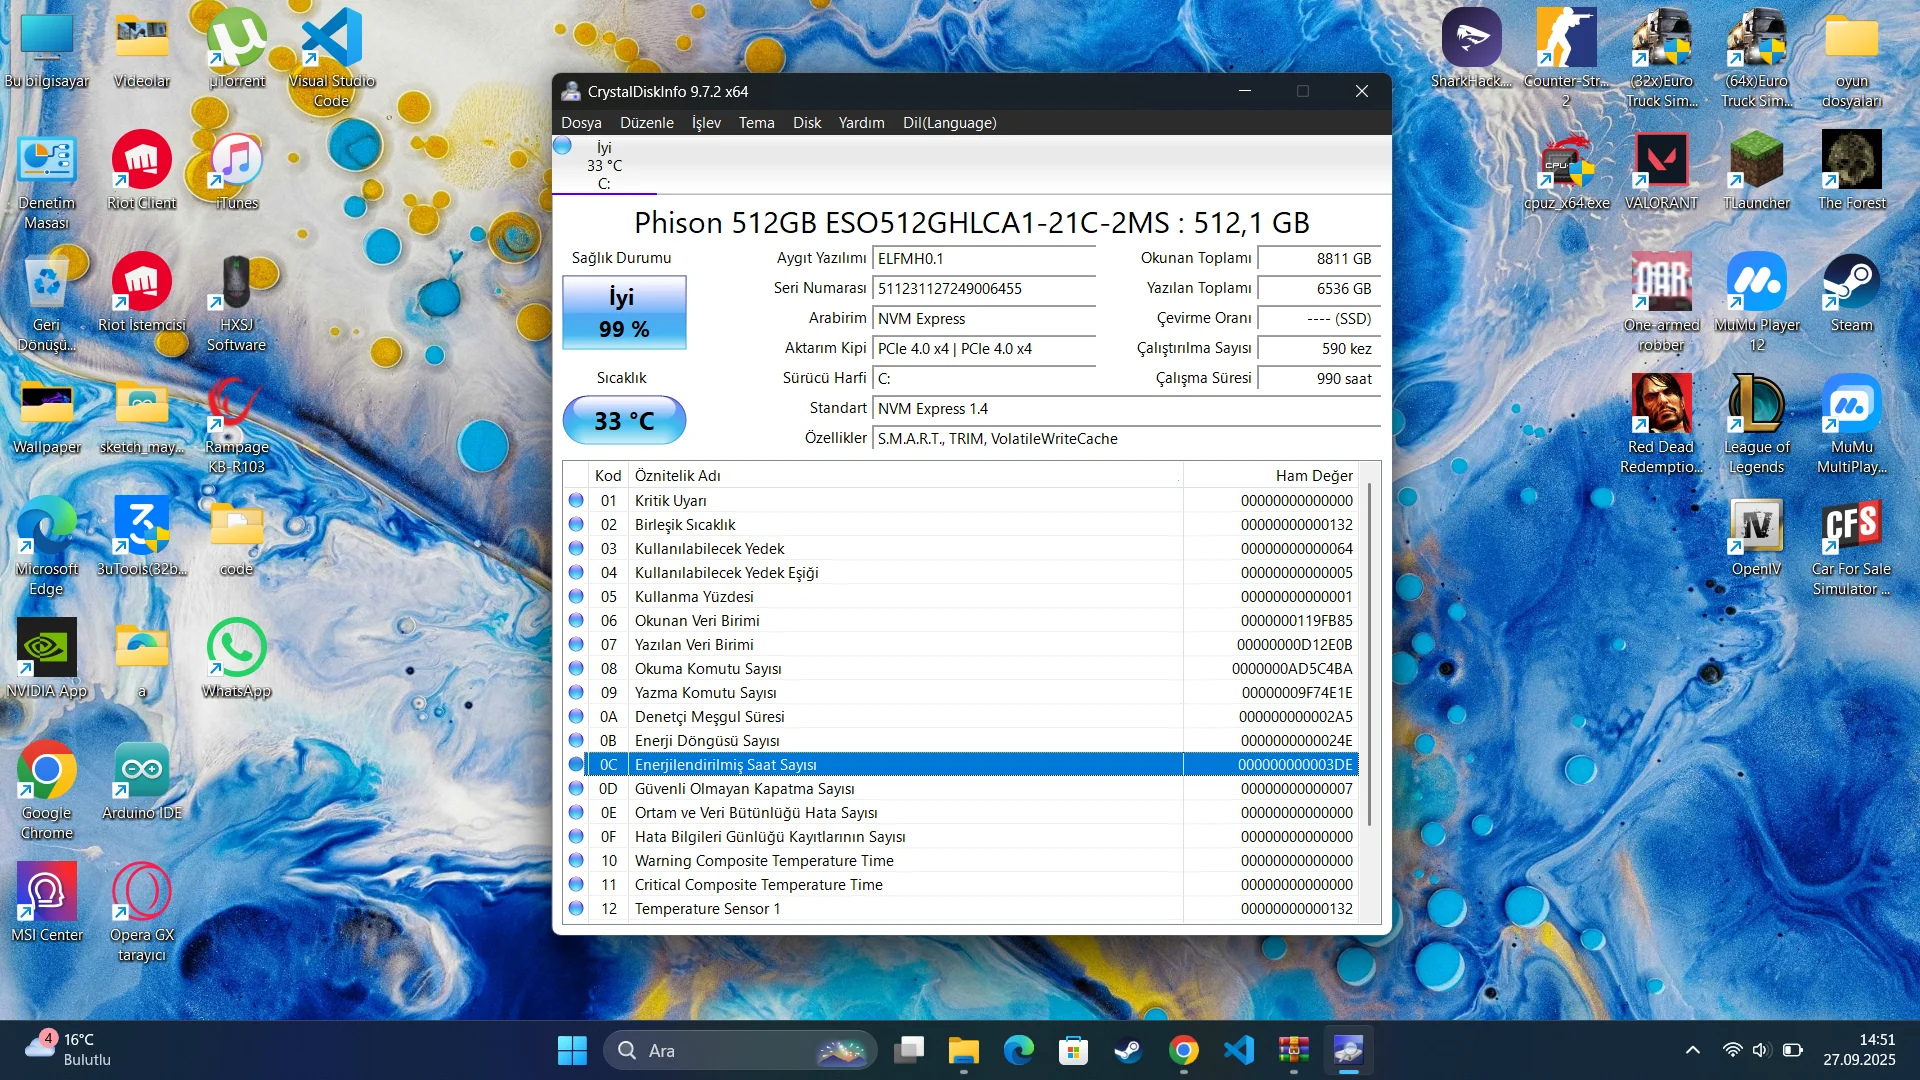The width and height of the screenshot is (1920, 1080).
Task: Open the Yardım menu
Action: click(861, 123)
